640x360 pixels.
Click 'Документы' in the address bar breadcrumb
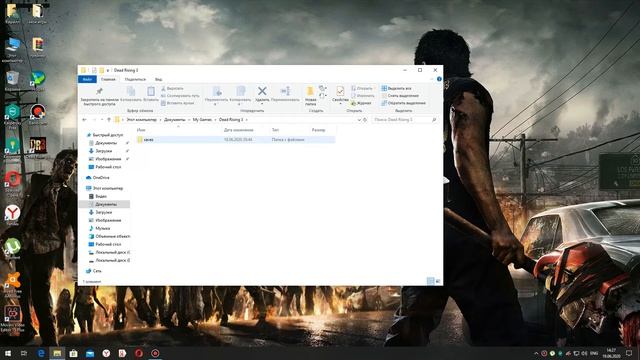174,120
